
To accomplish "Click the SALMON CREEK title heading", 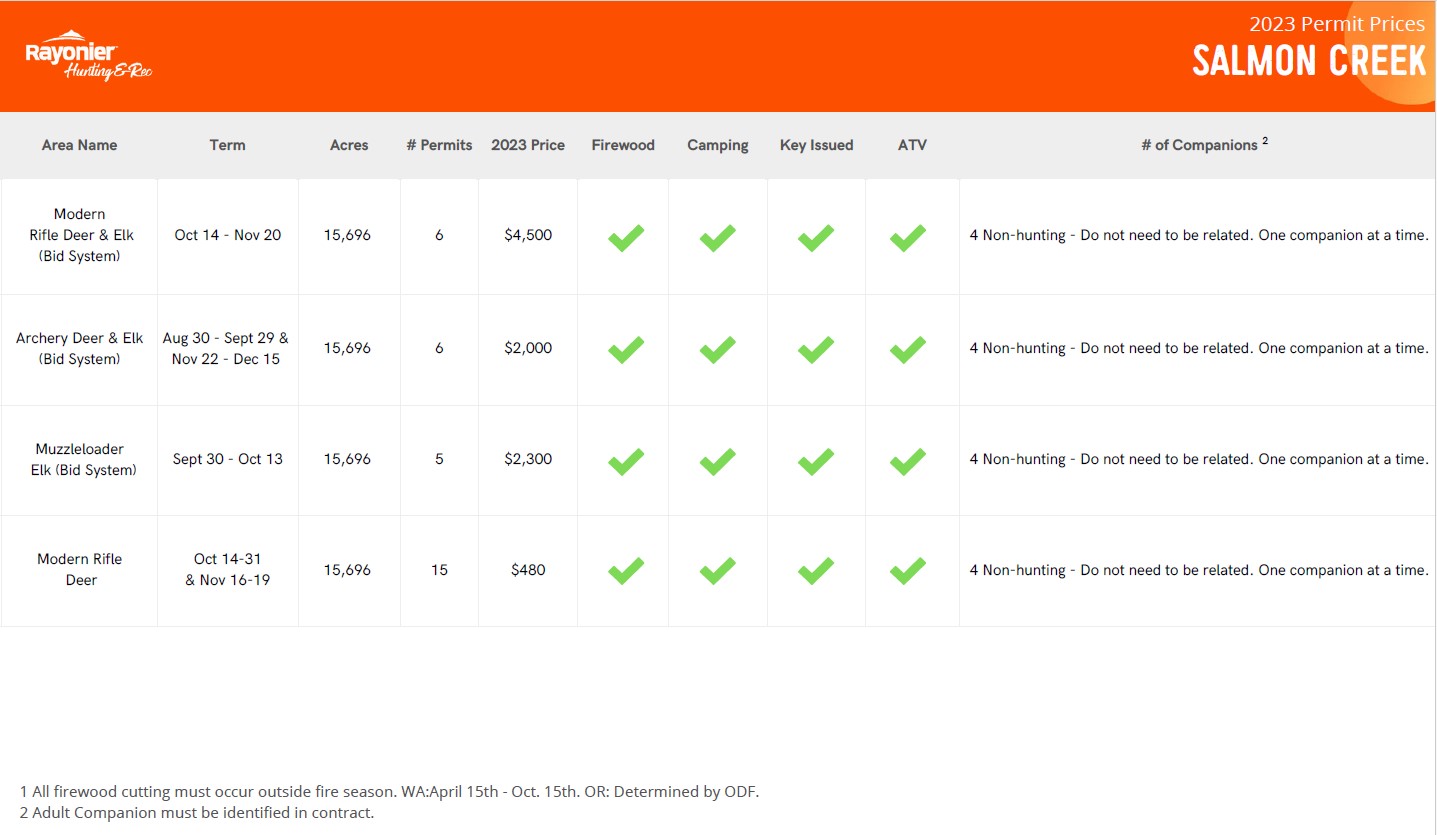I will click(1309, 62).
